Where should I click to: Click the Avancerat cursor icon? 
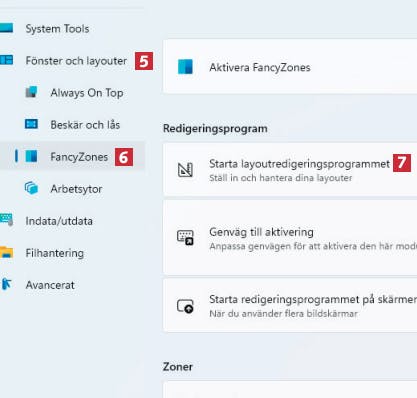pyautogui.click(x=6, y=284)
